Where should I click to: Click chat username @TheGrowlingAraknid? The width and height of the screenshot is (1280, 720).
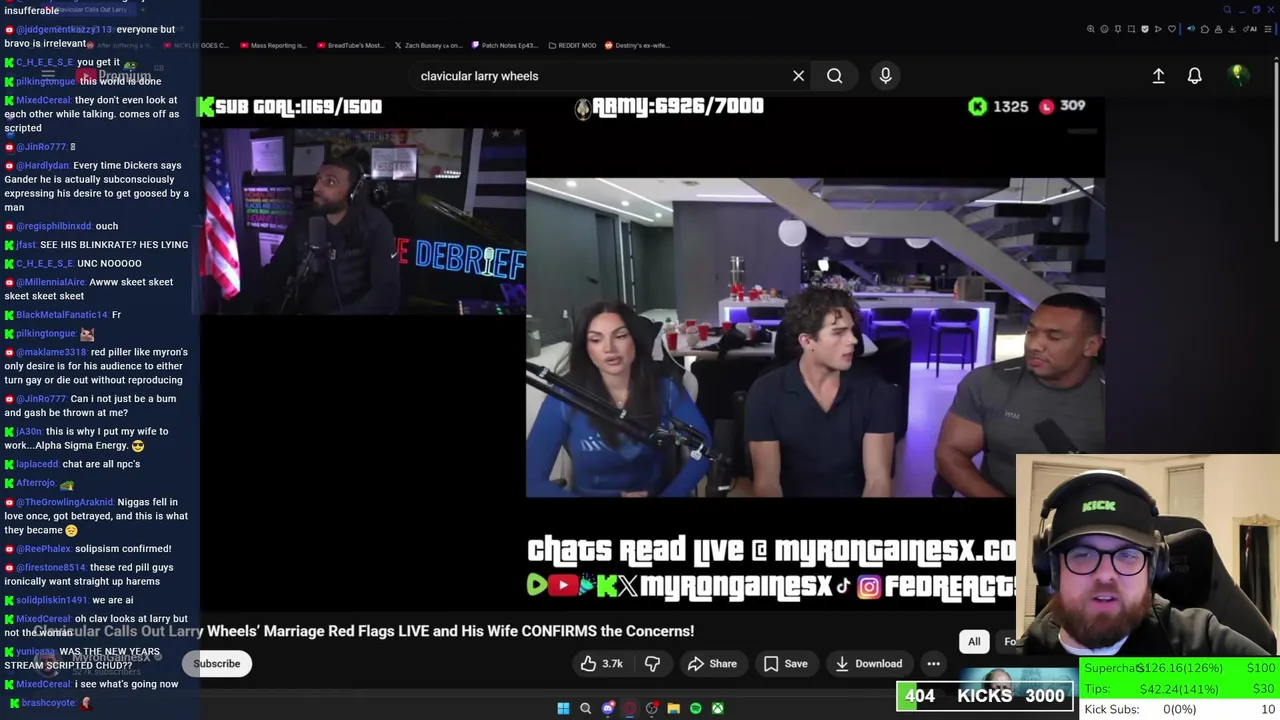pos(65,502)
